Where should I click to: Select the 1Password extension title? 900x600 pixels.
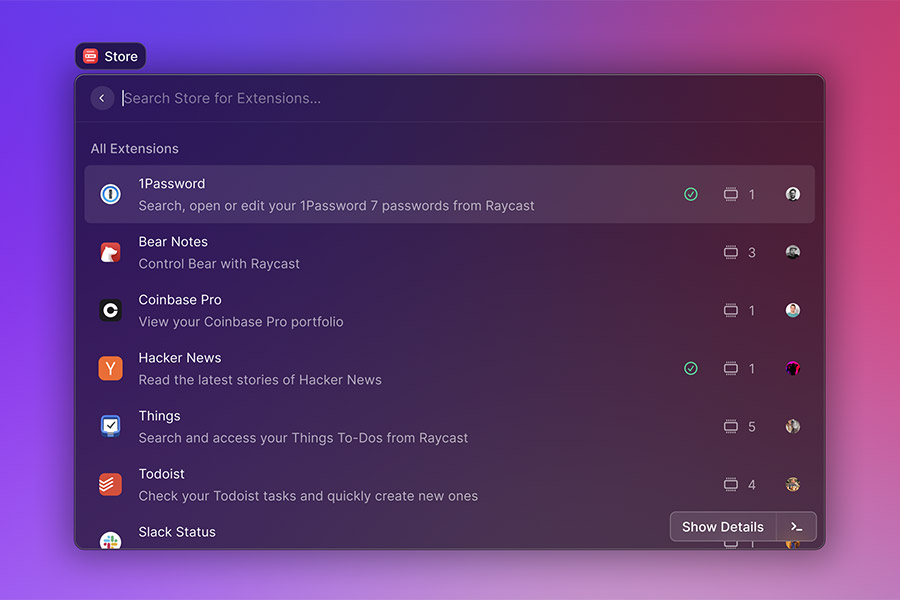point(172,184)
